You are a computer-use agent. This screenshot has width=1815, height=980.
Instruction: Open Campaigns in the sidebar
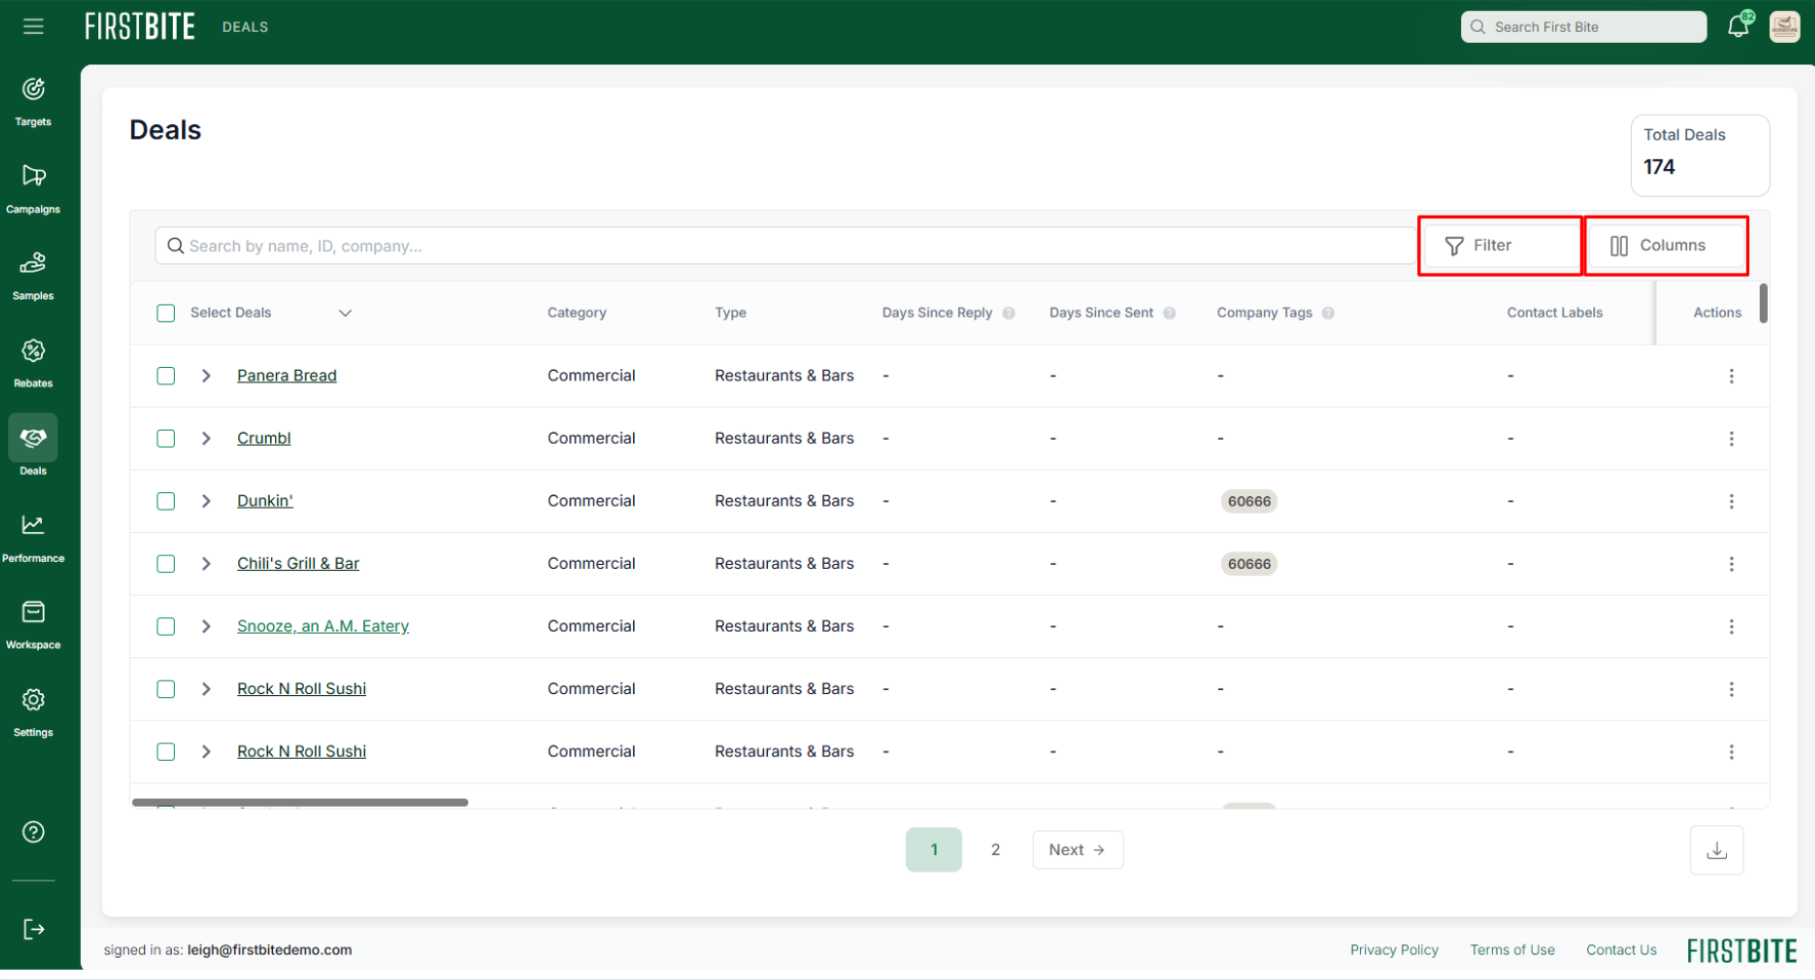coord(33,189)
